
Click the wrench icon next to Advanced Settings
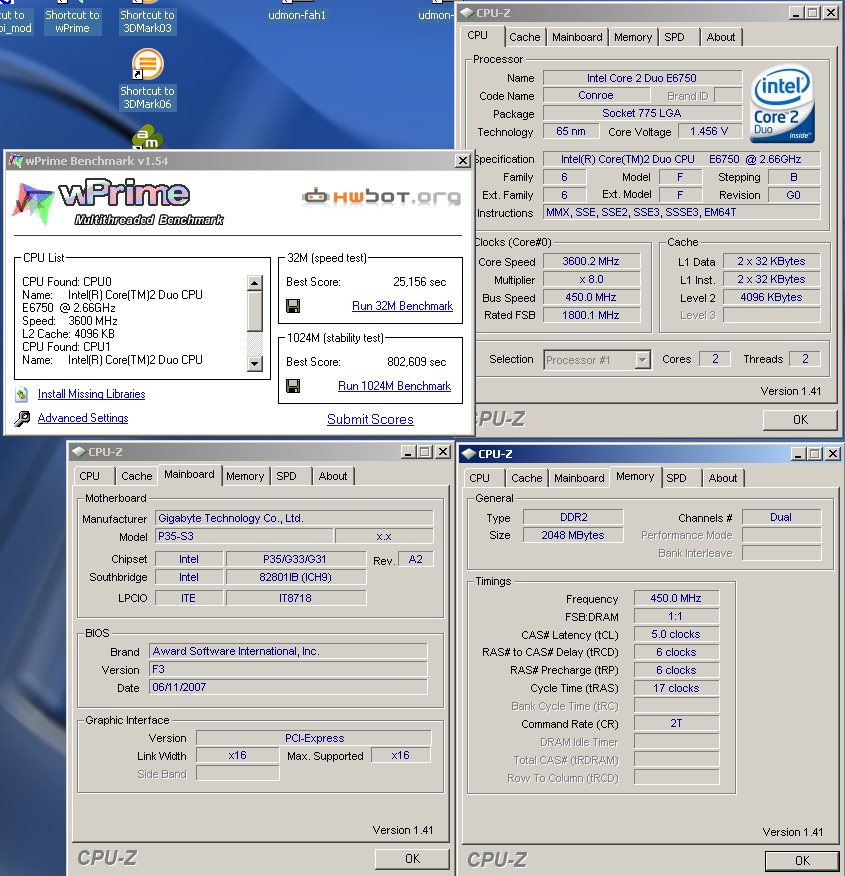tap(22, 418)
